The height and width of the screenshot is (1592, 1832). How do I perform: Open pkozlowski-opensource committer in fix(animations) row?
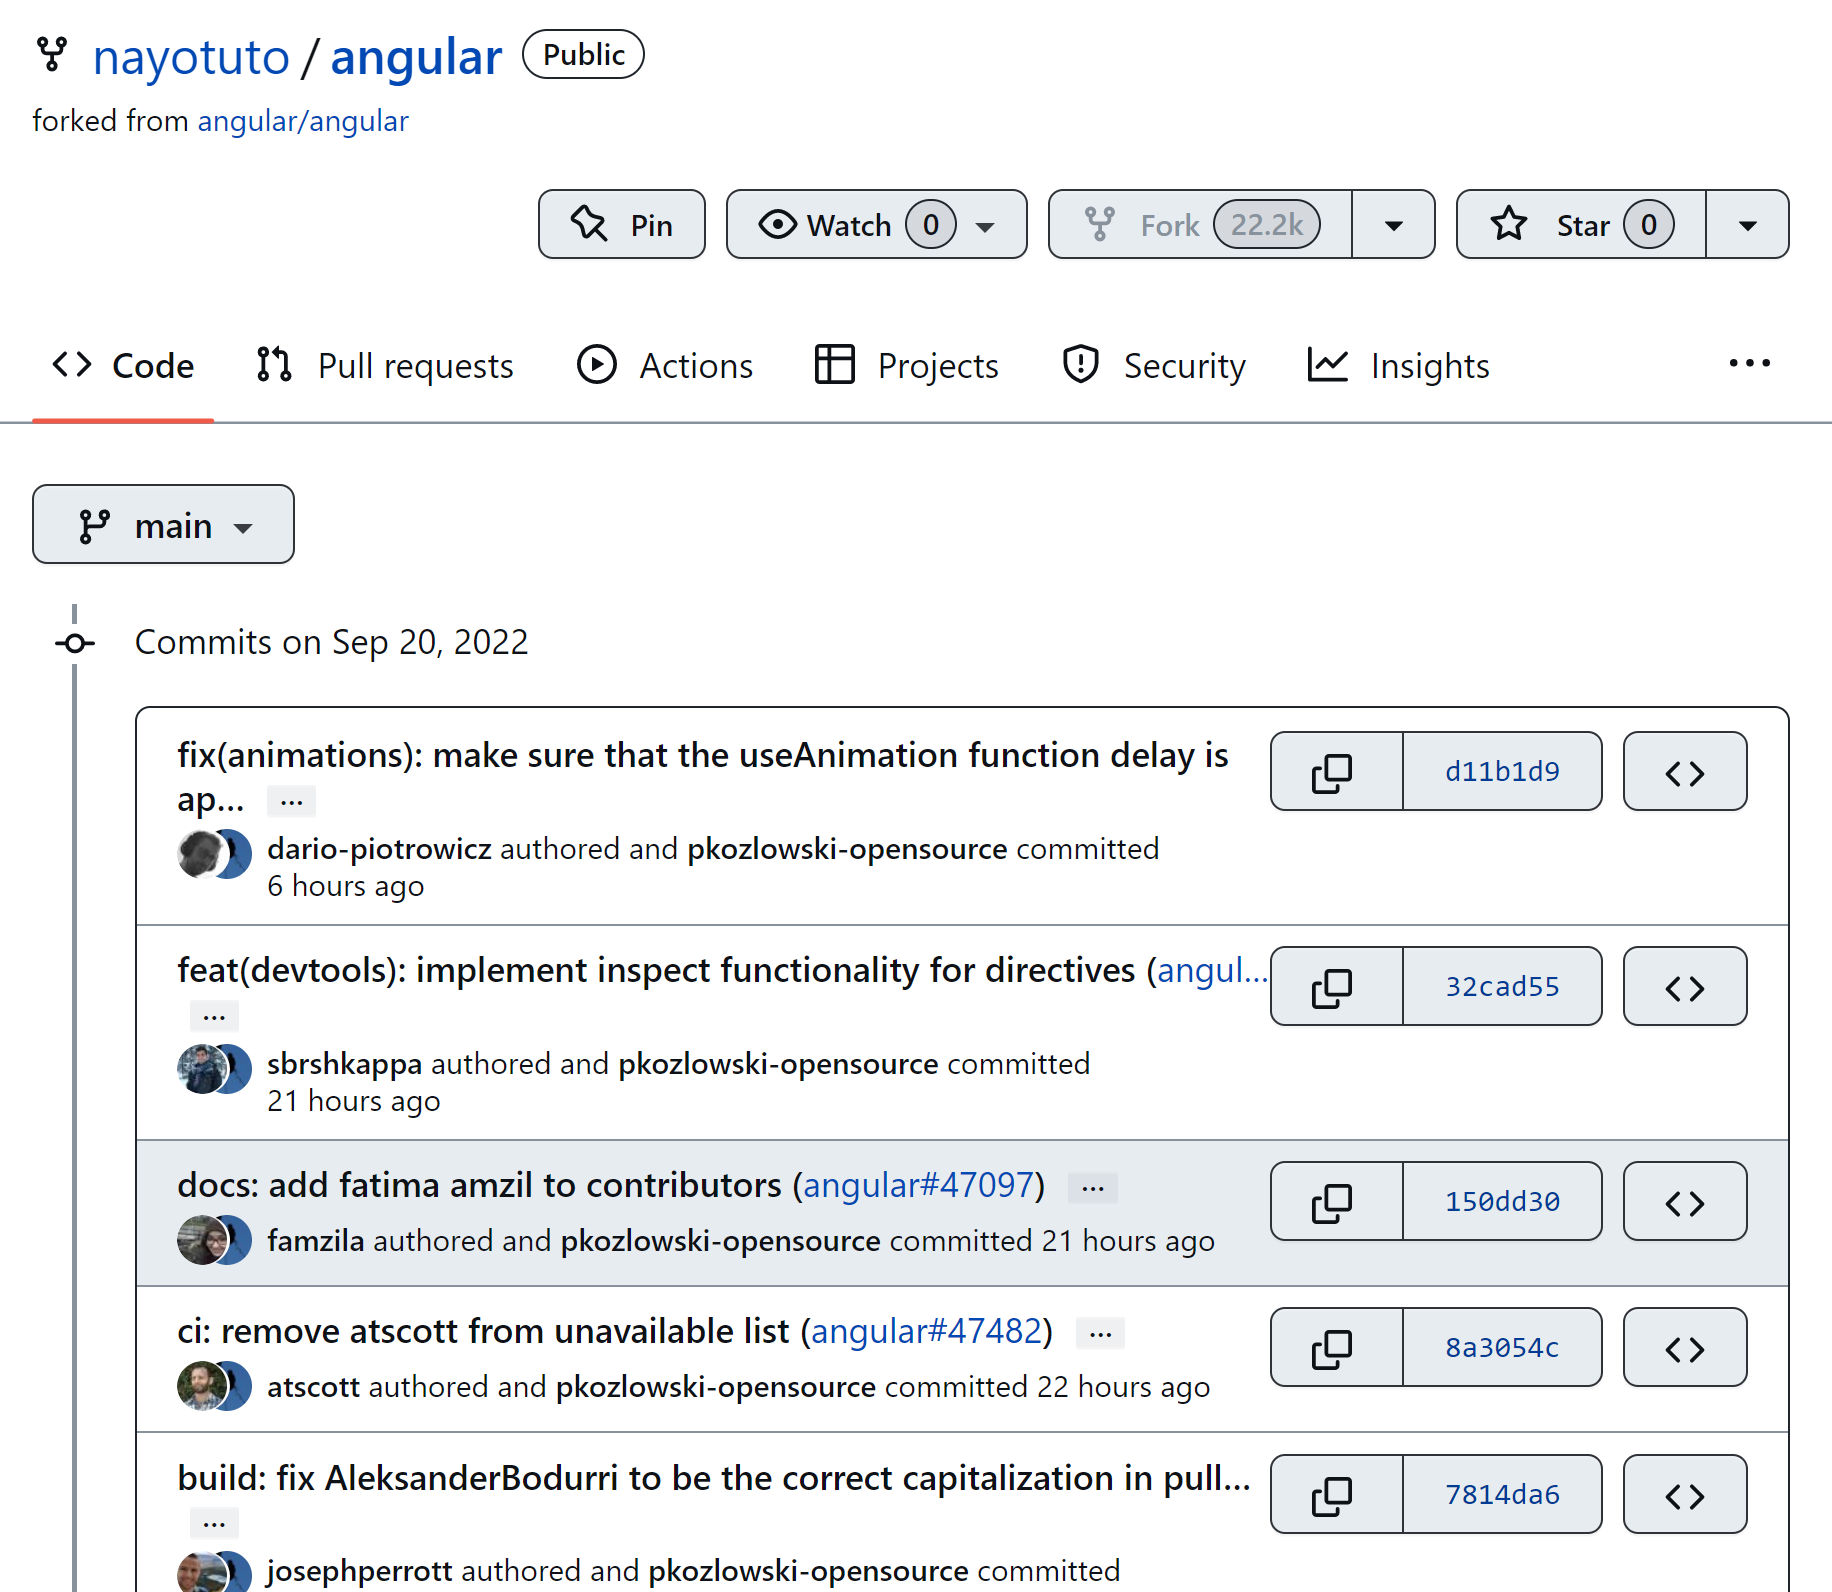click(x=847, y=848)
